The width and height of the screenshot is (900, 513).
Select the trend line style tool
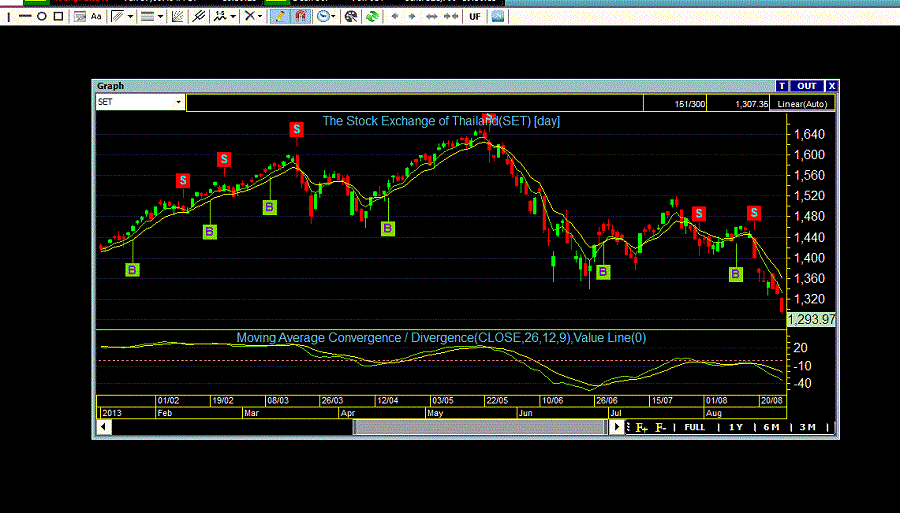coord(118,17)
